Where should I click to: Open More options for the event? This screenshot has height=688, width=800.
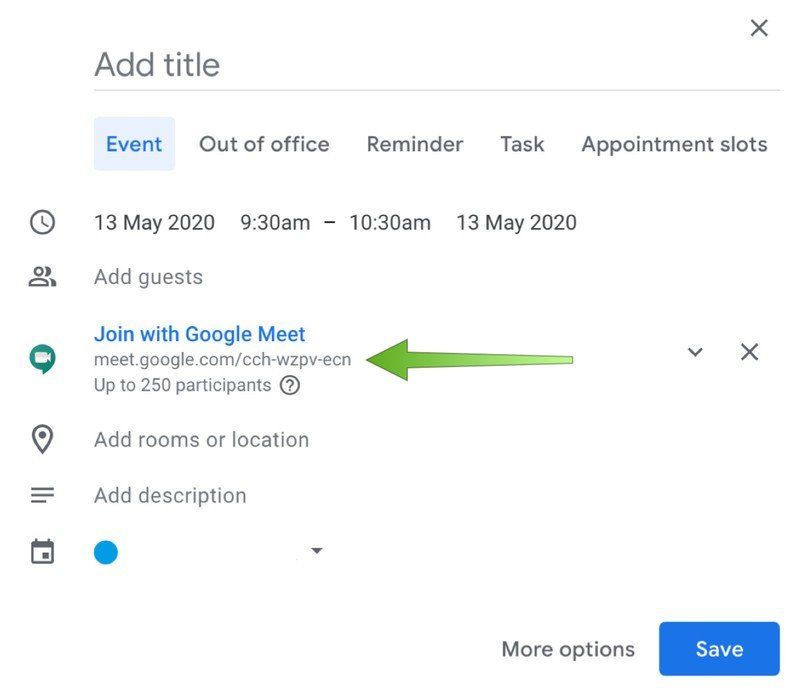click(567, 648)
